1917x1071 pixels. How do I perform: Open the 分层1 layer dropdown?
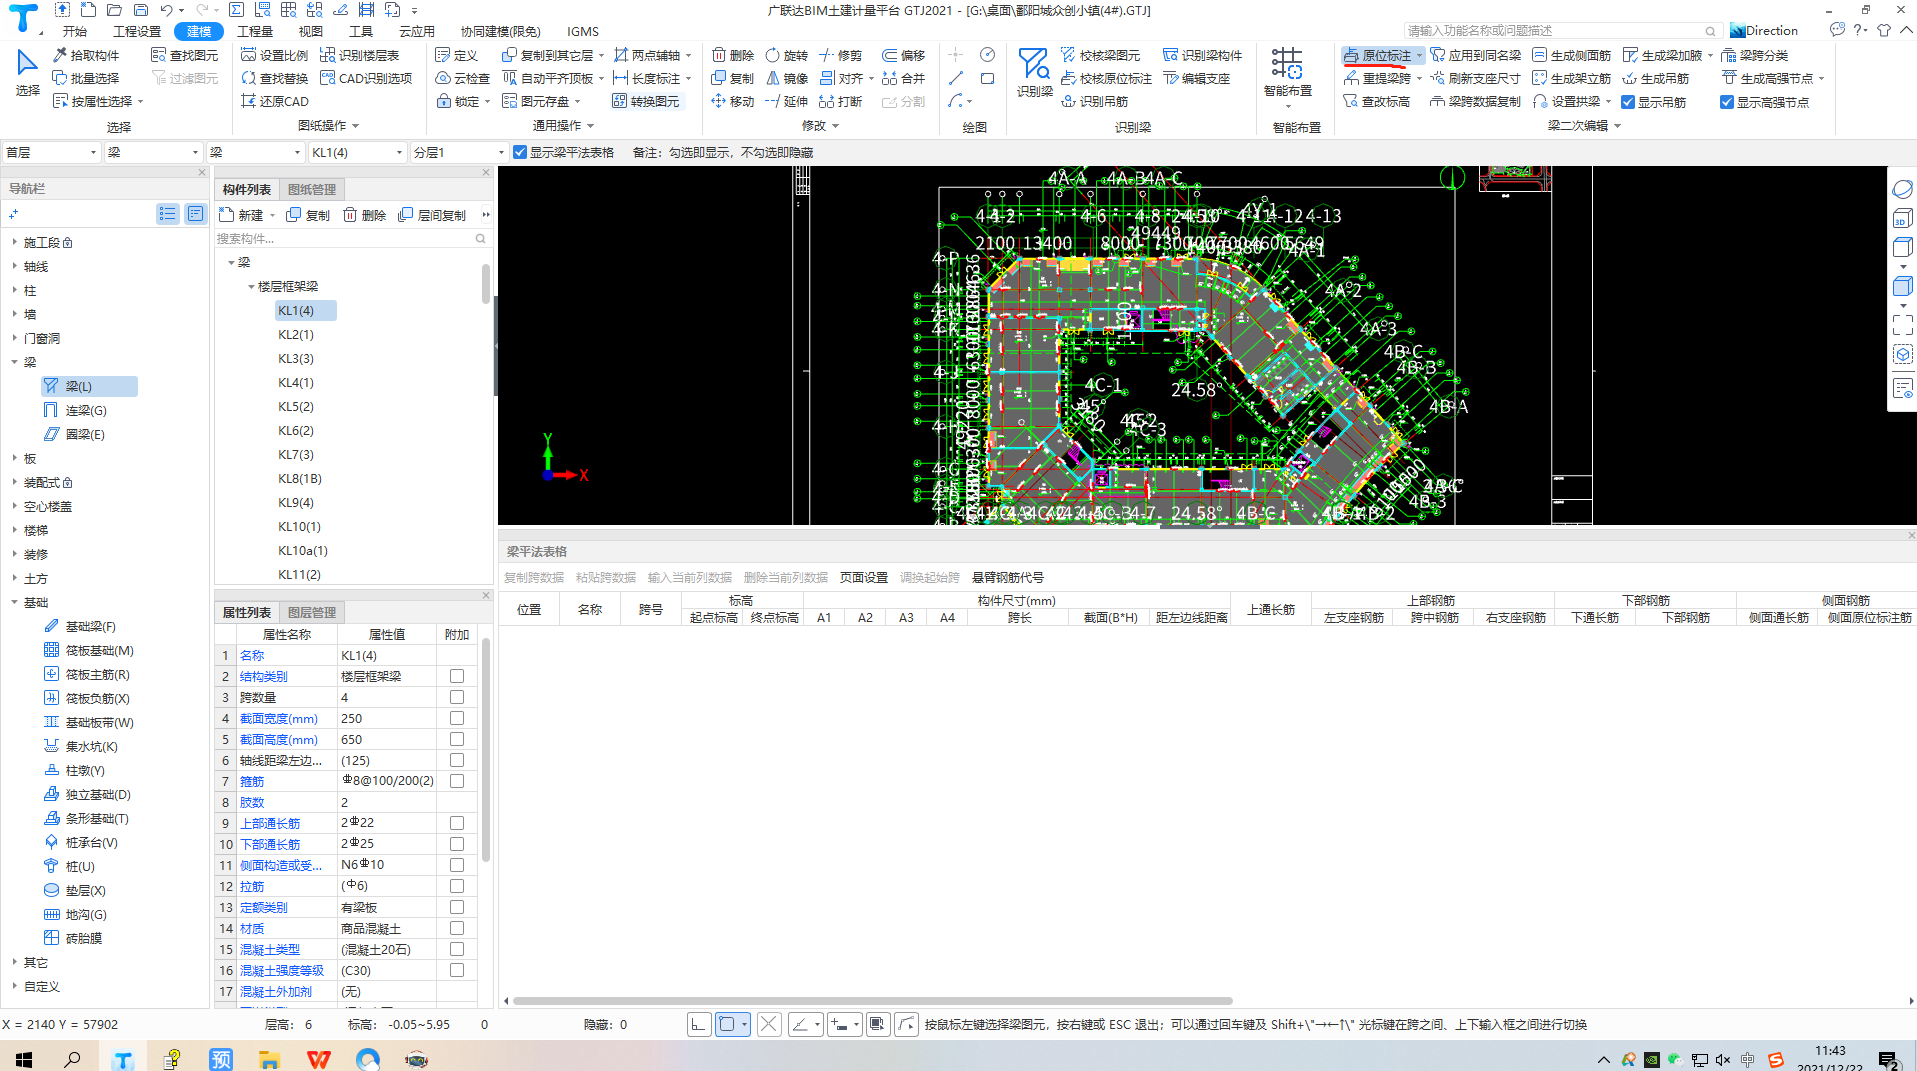pos(459,152)
